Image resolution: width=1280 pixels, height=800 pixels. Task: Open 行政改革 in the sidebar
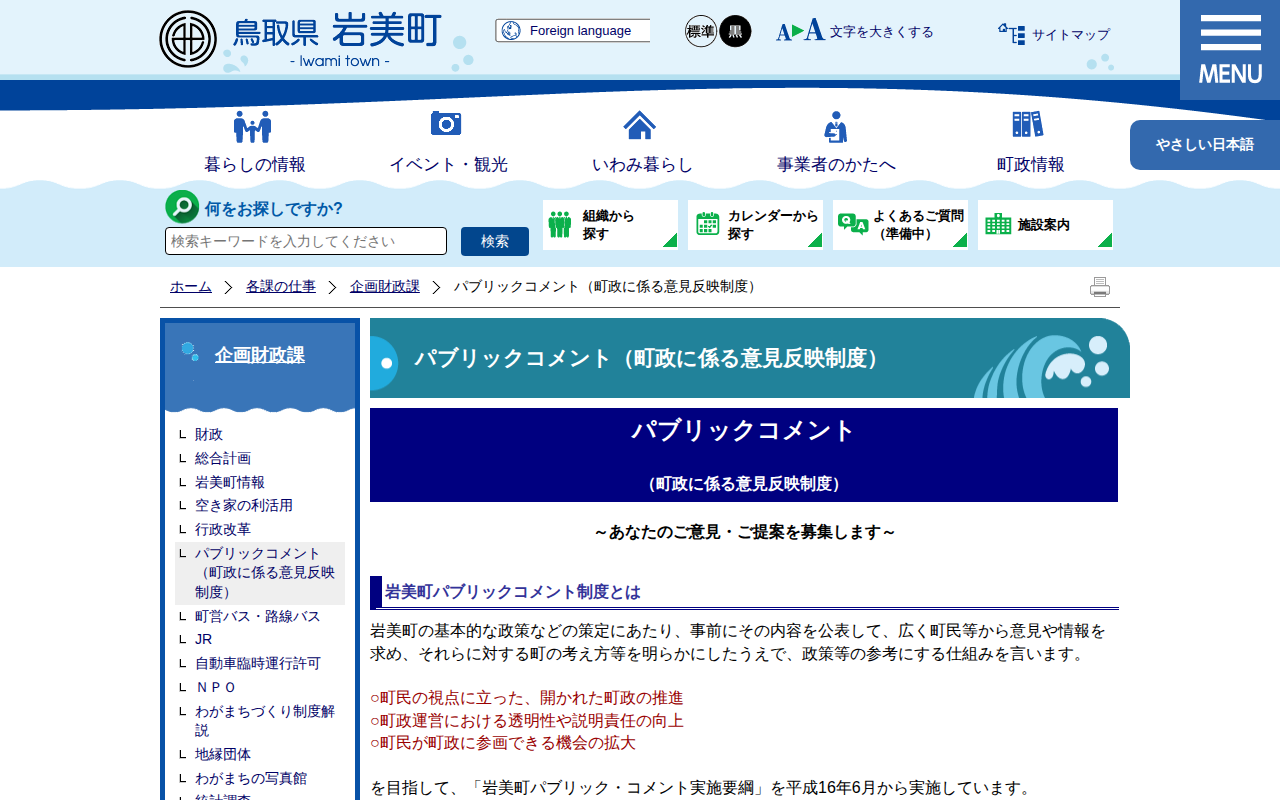223,529
